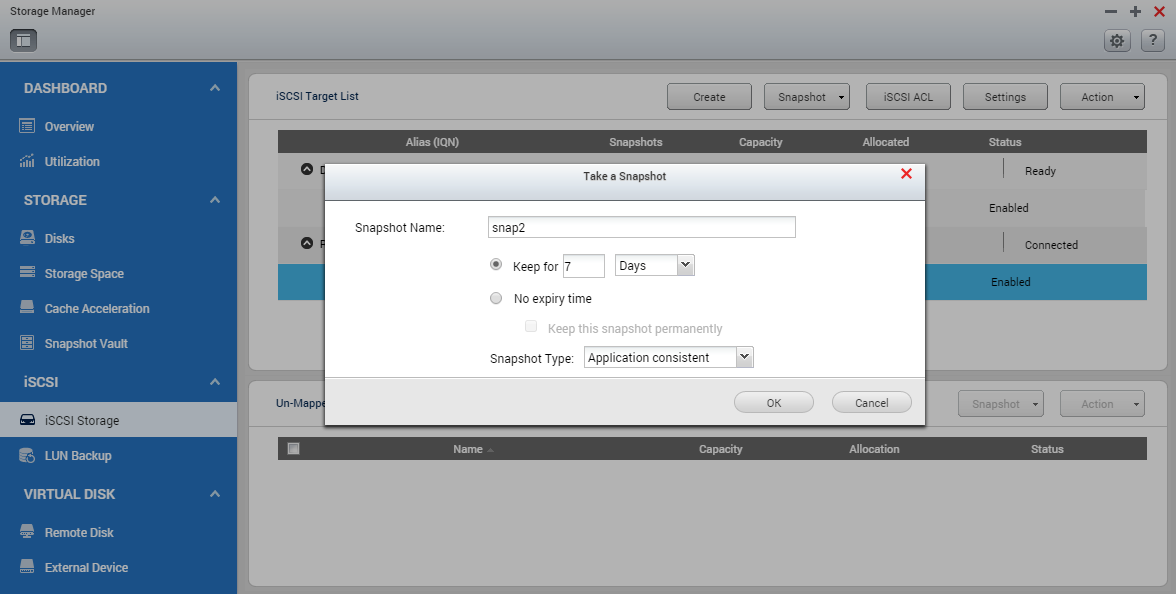The height and width of the screenshot is (594, 1176).
Task: Click the Allocation column header in Un-Mapped list
Action: point(874,449)
